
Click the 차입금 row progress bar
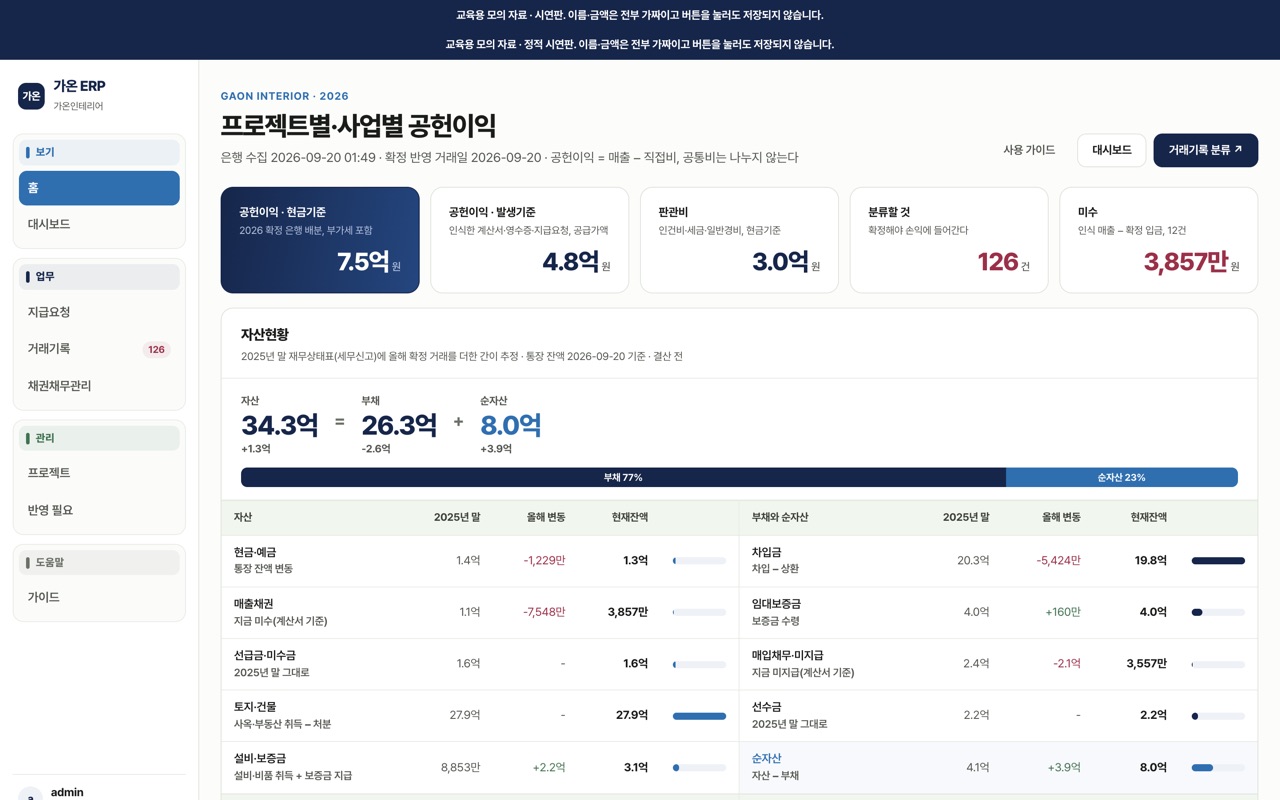(1218, 561)
